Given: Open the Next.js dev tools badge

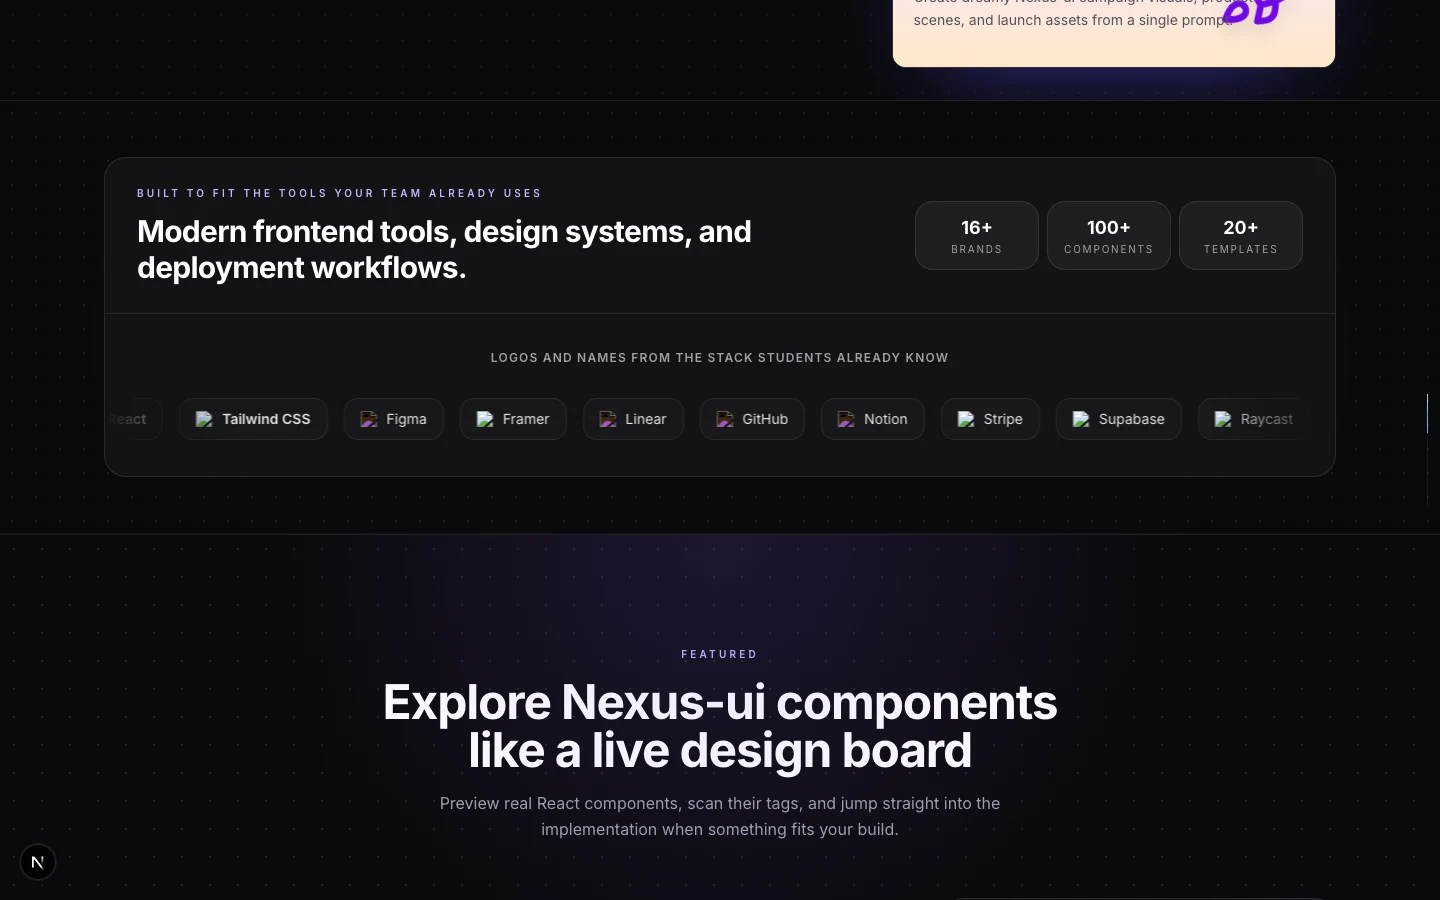Looking at the screenshot, I should tap(38, 862).
